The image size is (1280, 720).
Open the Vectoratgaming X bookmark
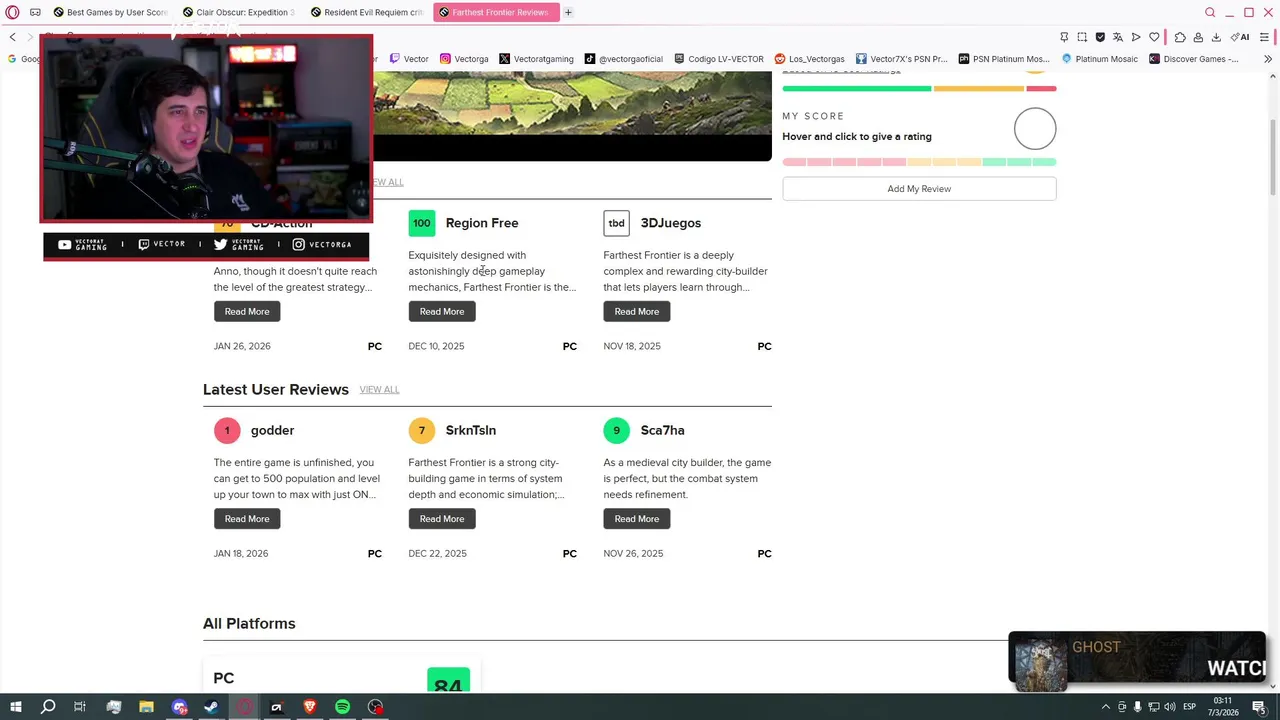pyautogui.click(x=536, y=59)
